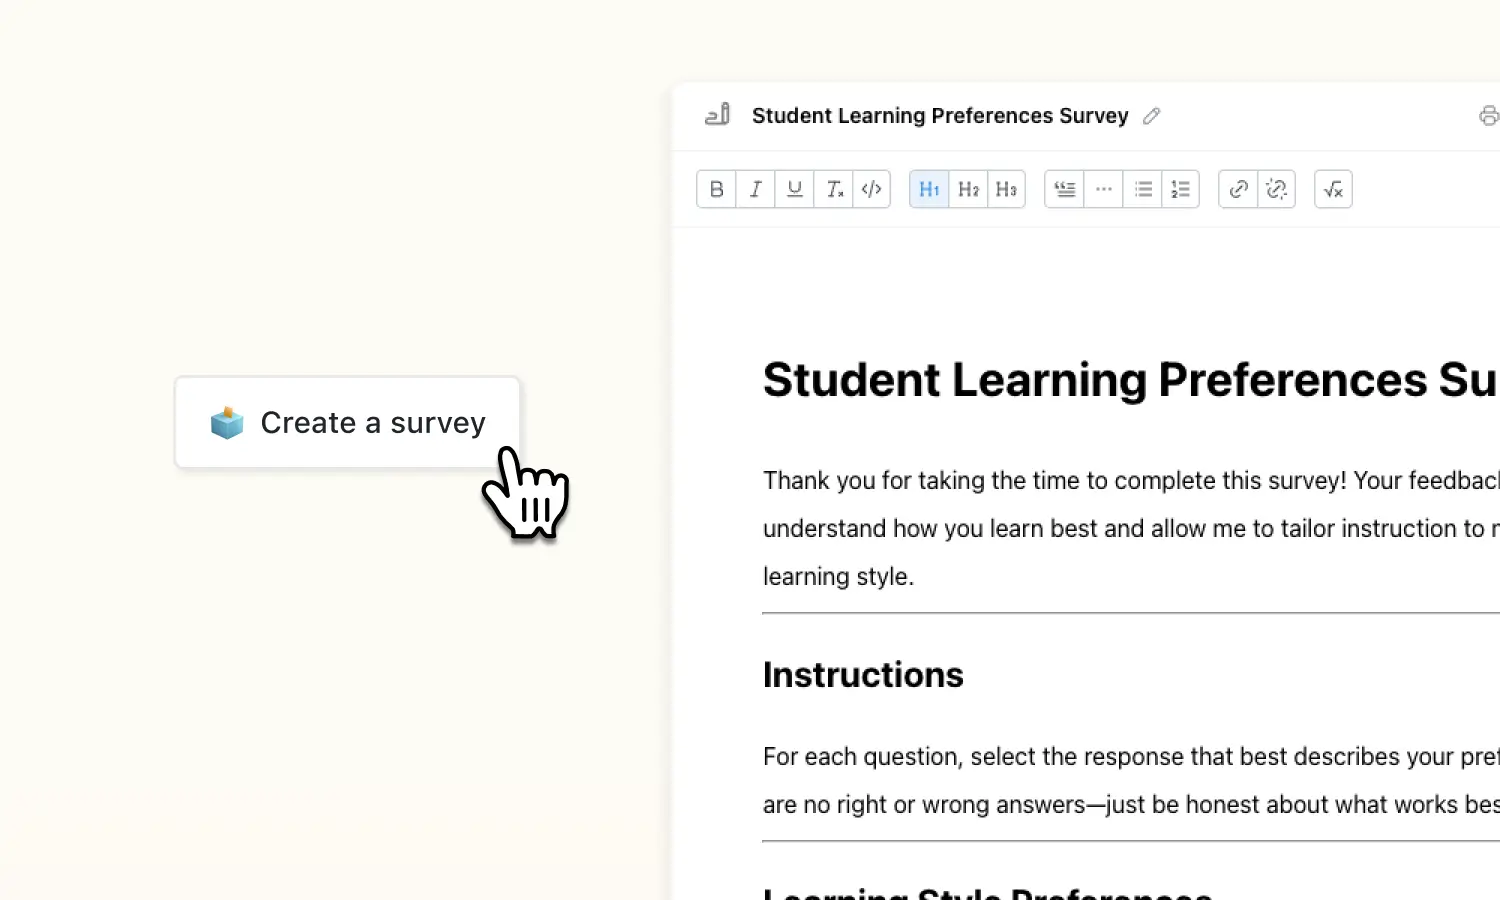Insert a horizontal divider
This screenshot has height=900, width=1500.
[1103, 189]
